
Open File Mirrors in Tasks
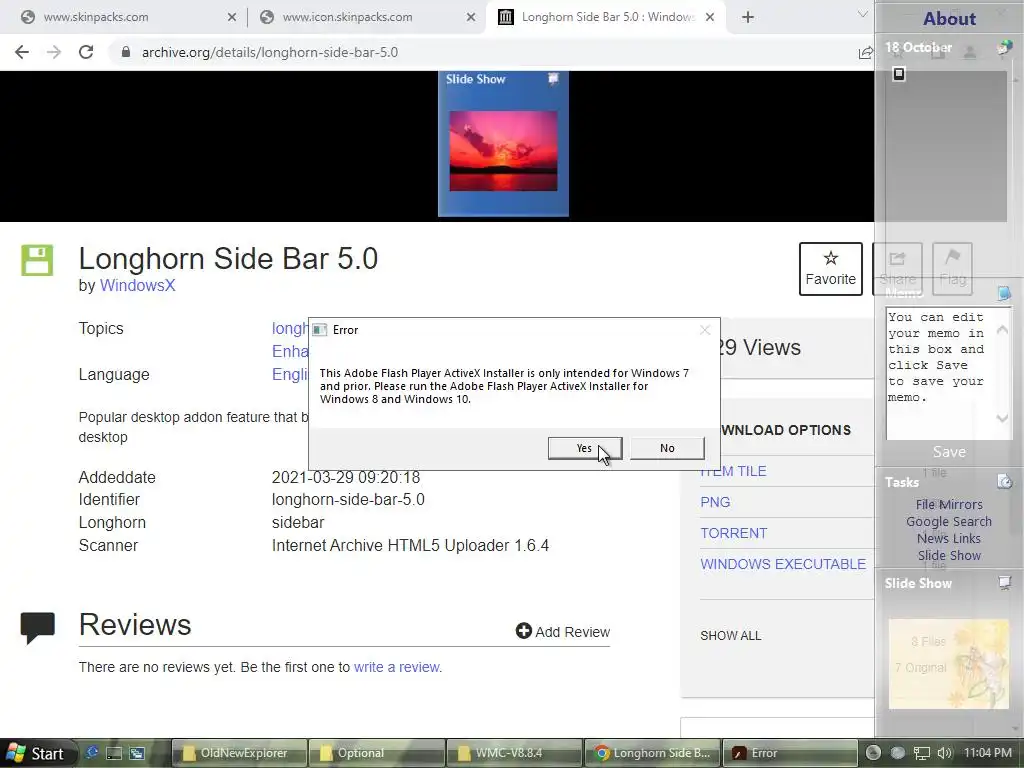pyautogui.click(x=949, y=504)
